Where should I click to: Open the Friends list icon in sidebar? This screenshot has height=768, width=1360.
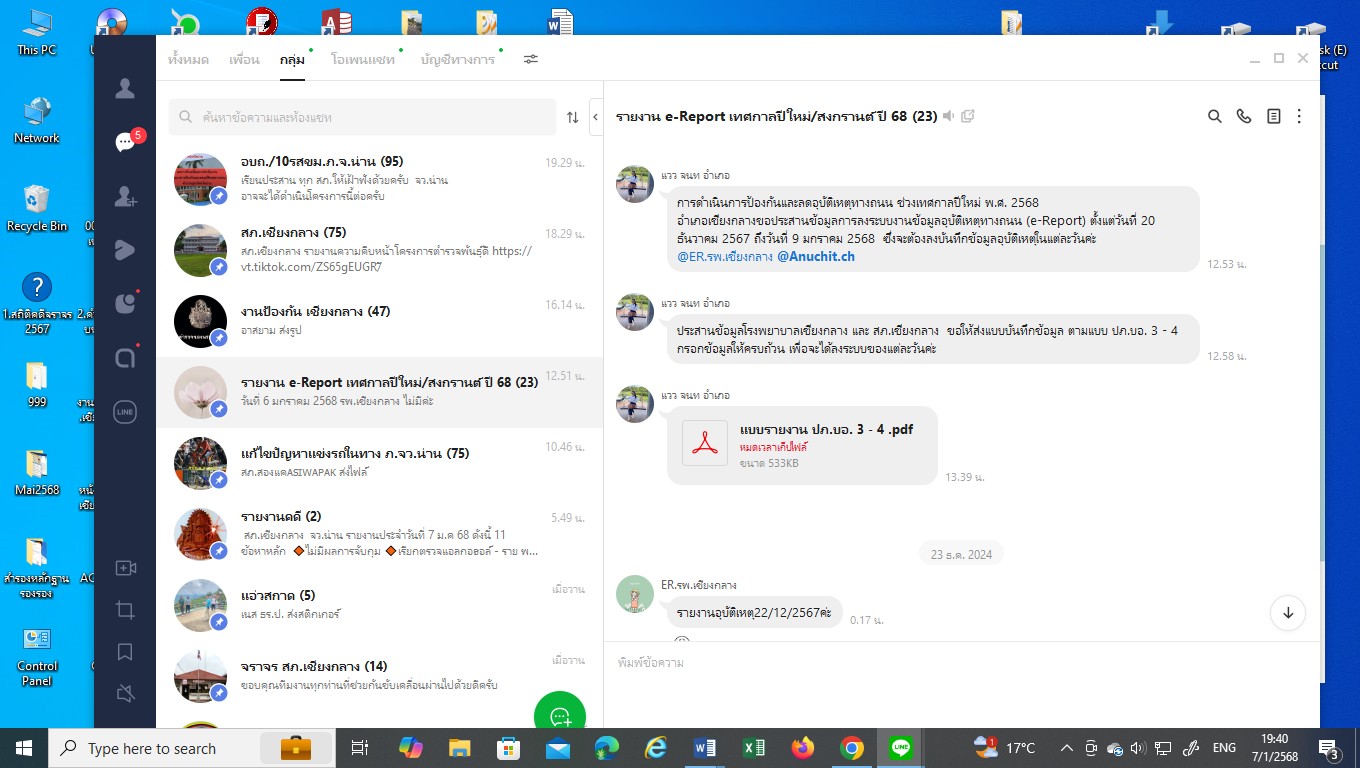(125, 89)
